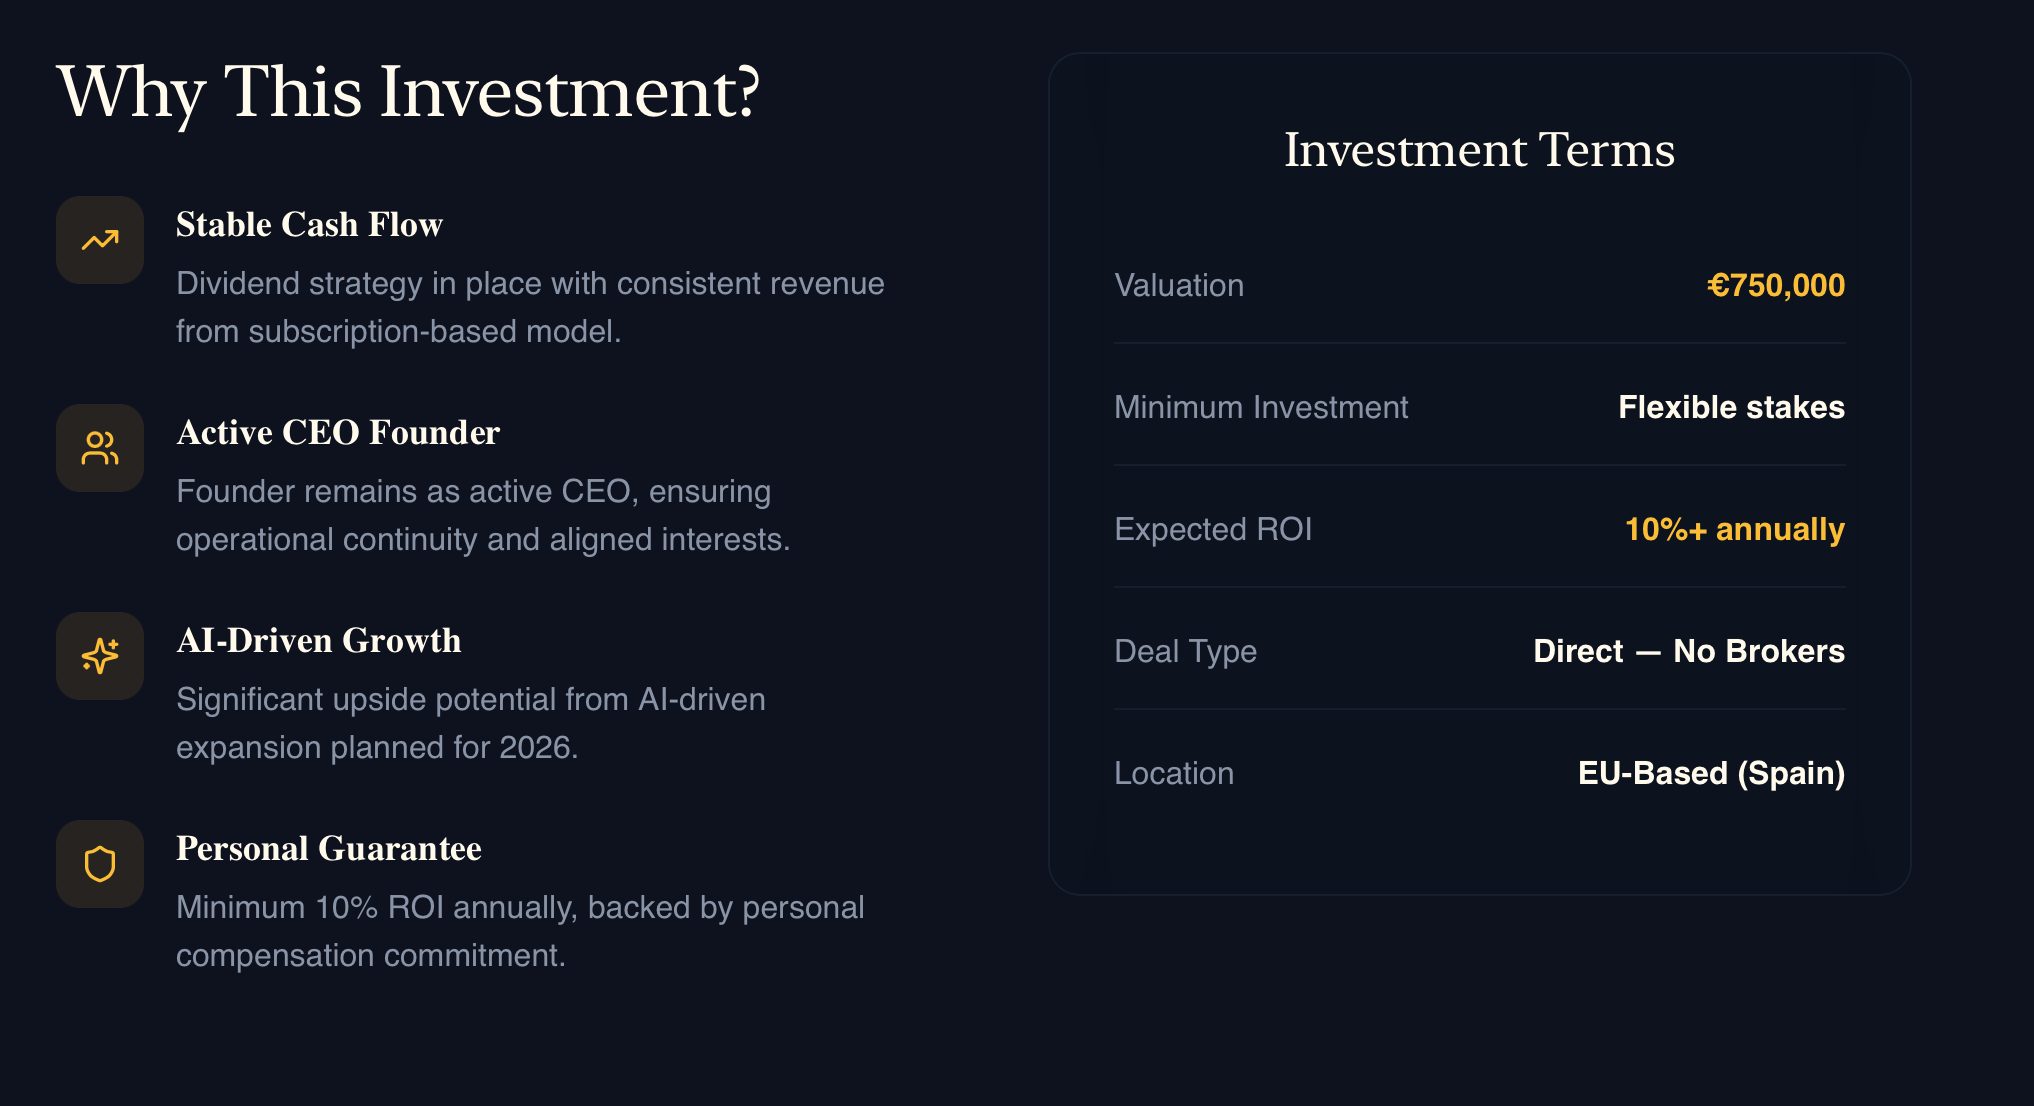This screenshot has height=1106, width=2034.
Task: Click the trending arrow Stable Cash Flow icon
Action: coord(100,240)
